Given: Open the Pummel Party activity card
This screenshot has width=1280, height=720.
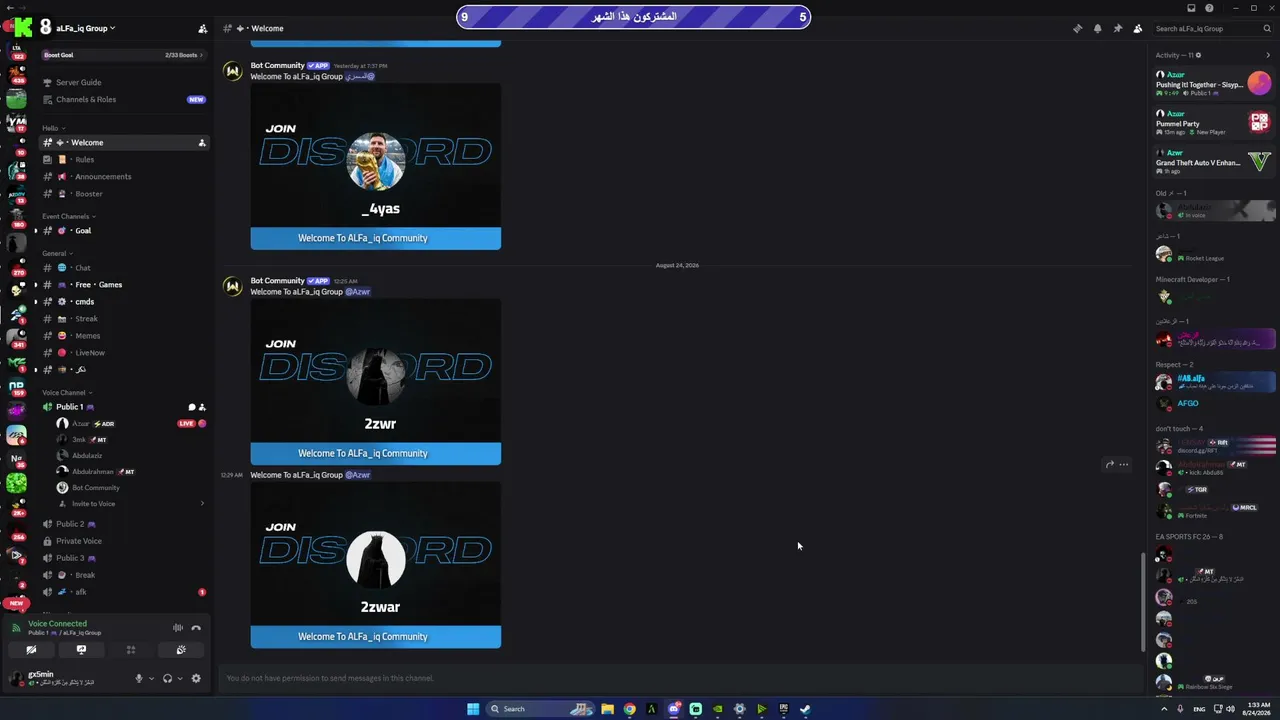Looking at the screenshot, I should click(x=1213, y=123).
